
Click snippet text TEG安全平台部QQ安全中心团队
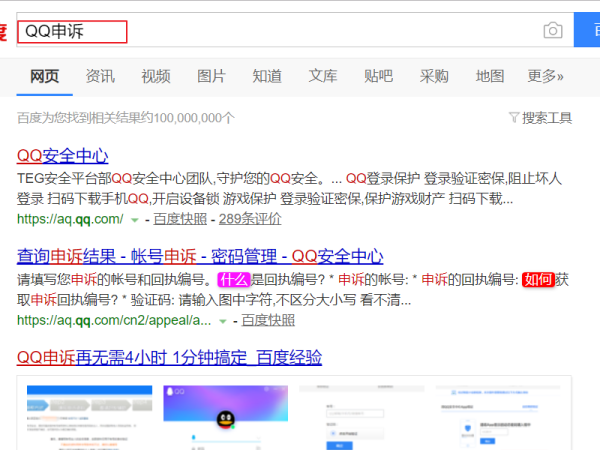point(114,179)
